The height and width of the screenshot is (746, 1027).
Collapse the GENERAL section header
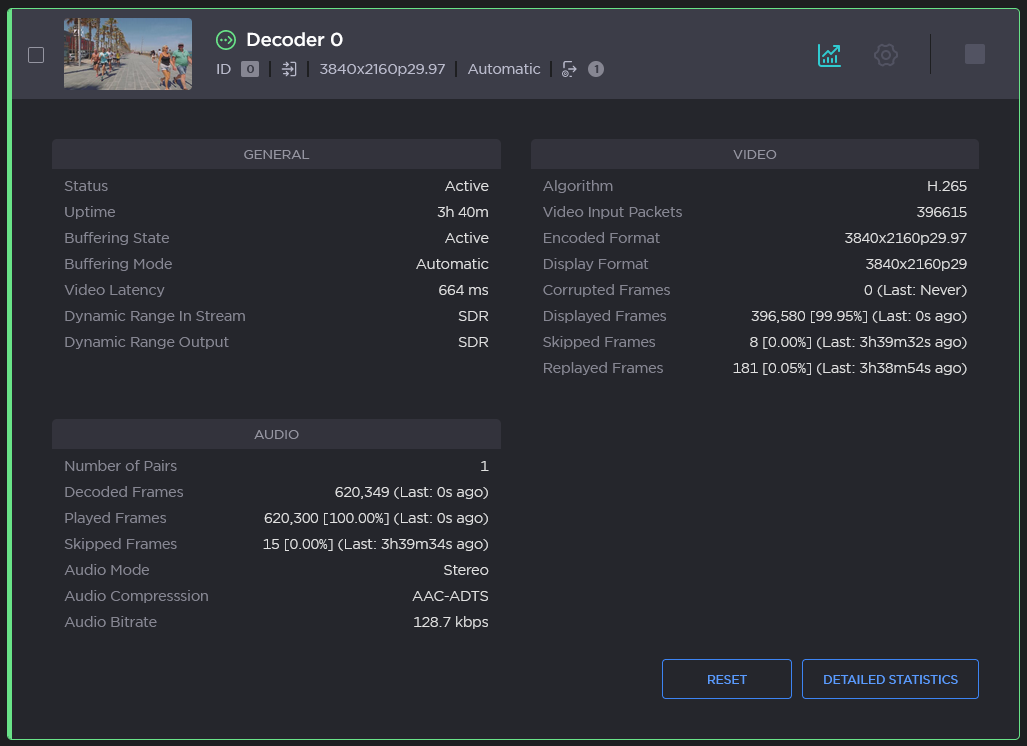click(x=276, y=154)
